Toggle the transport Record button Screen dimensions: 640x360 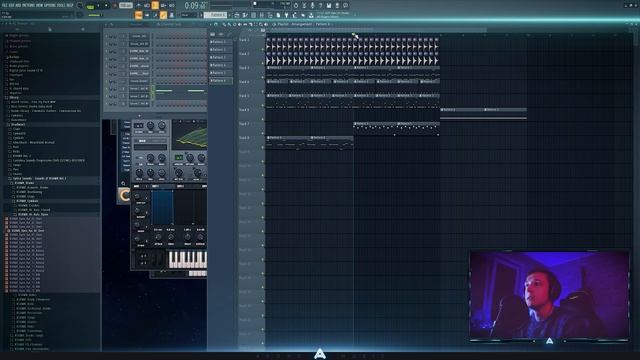115,6
